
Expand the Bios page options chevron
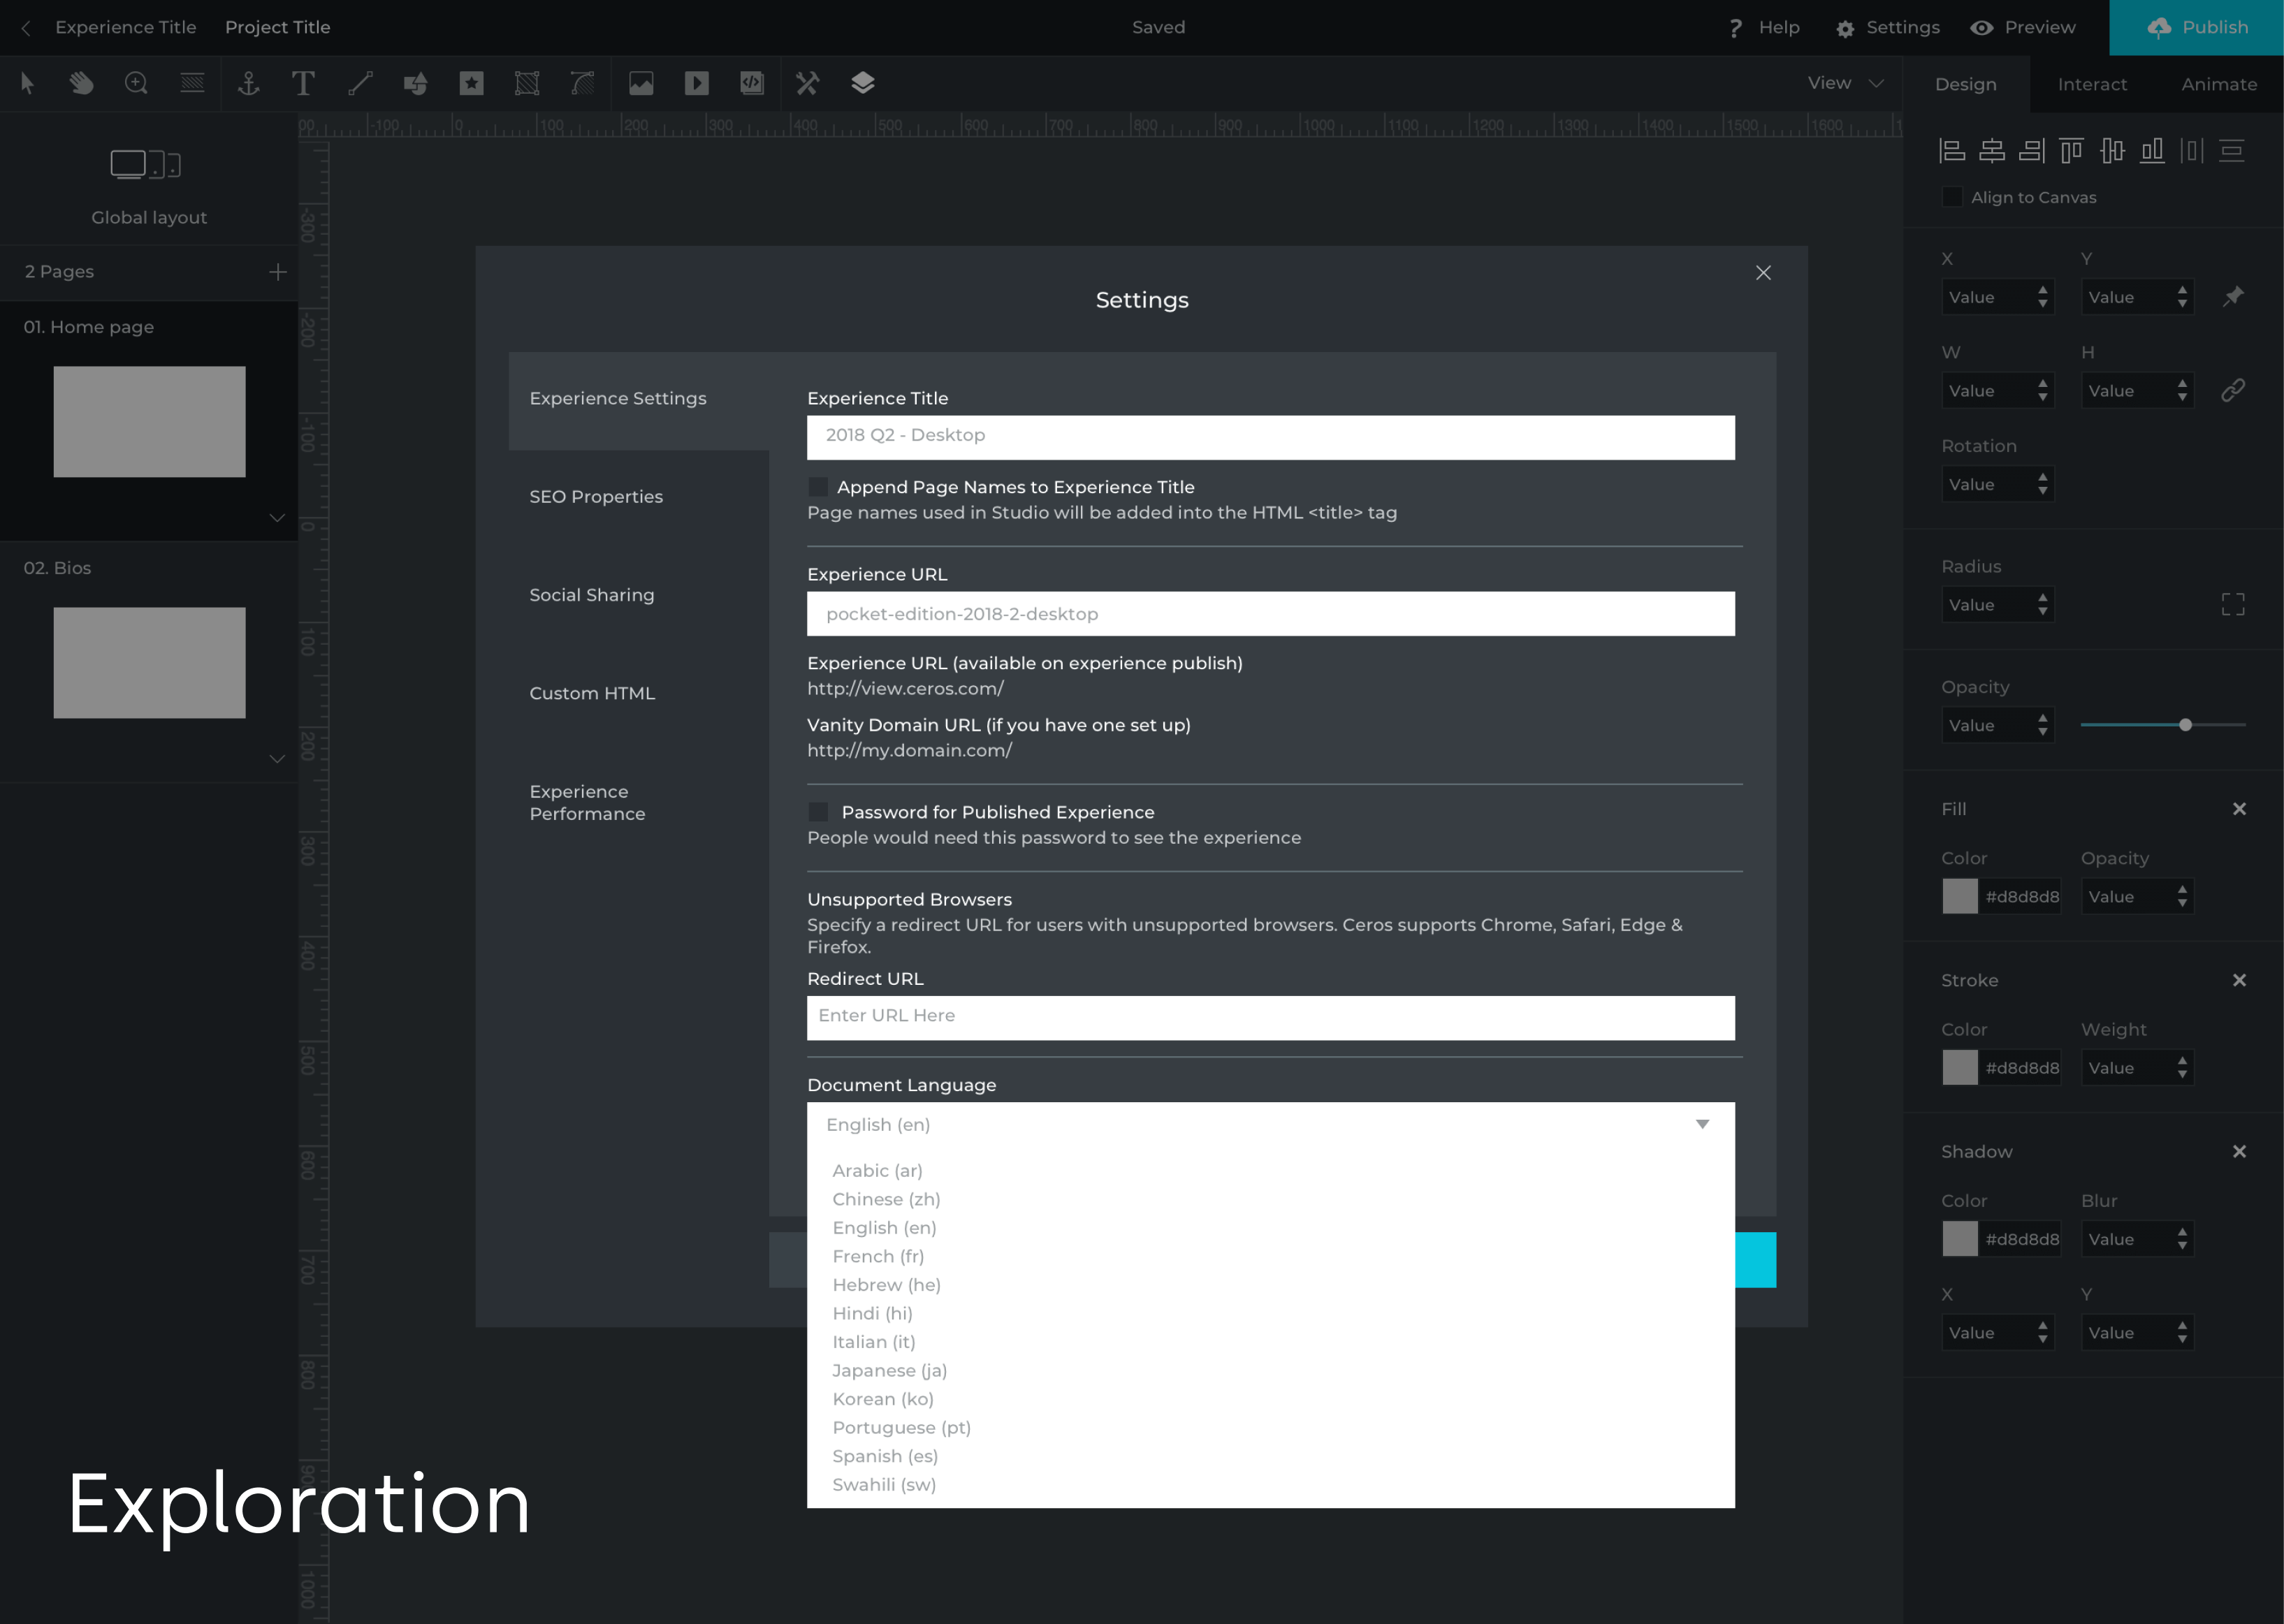tap(278, 758)
